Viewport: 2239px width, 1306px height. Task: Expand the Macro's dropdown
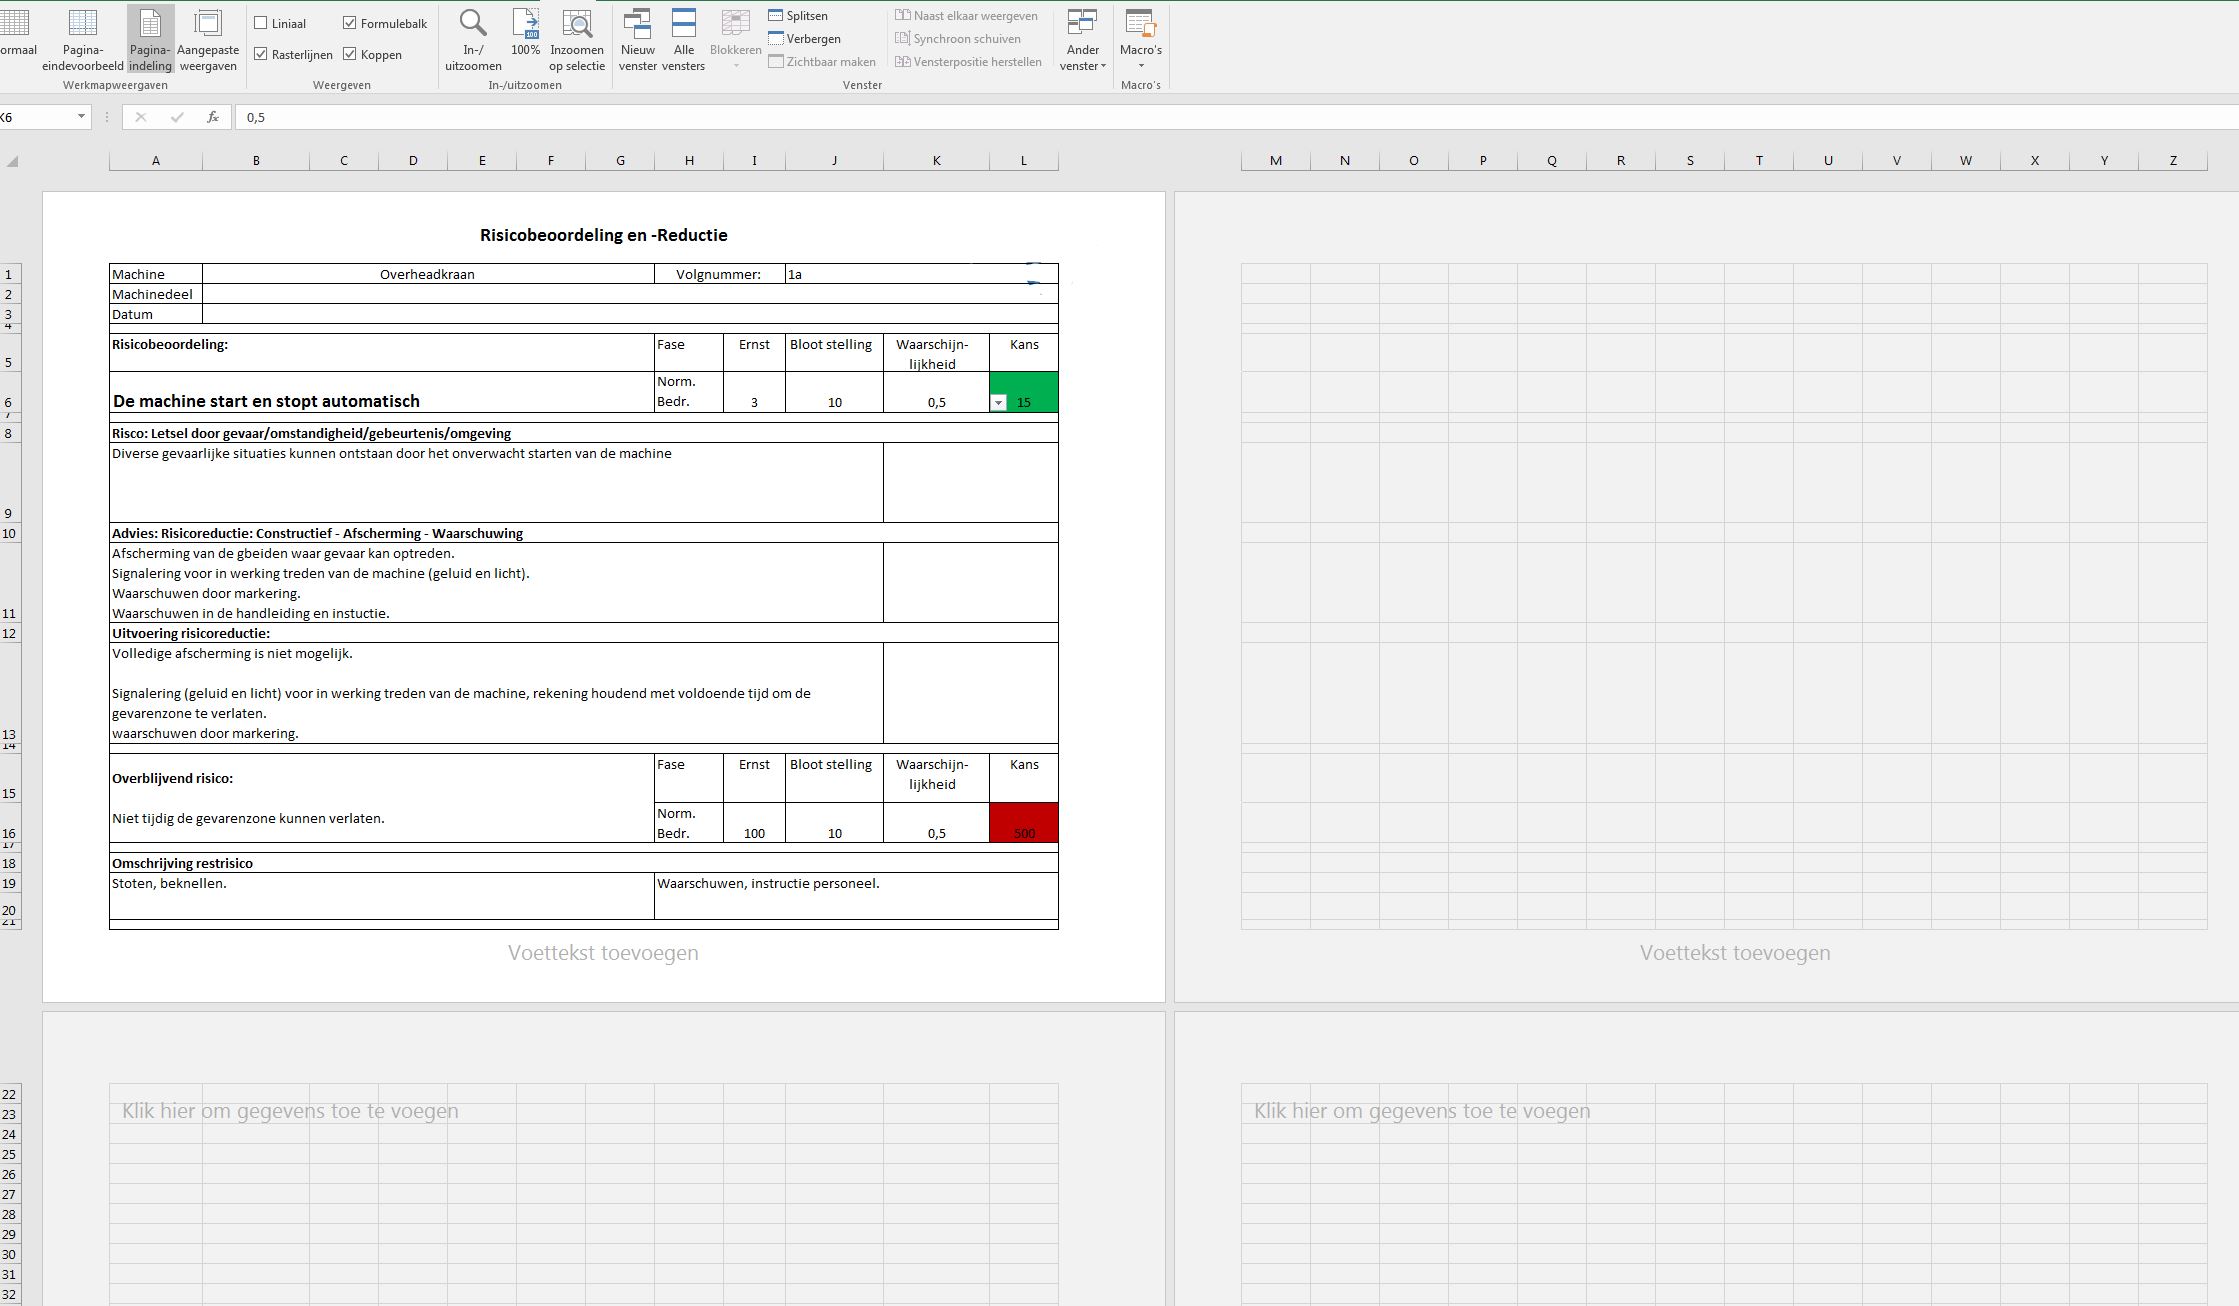point(1141,66)
